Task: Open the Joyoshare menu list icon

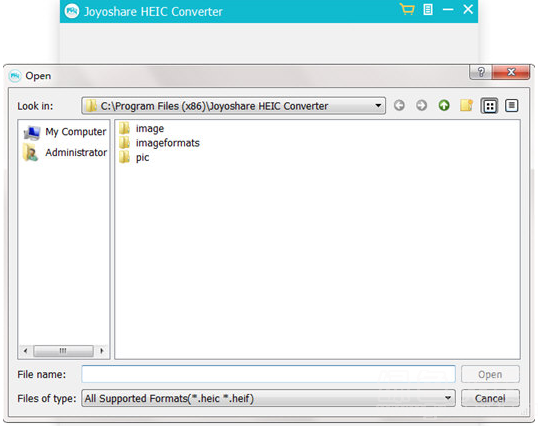Action: point(428,9)
